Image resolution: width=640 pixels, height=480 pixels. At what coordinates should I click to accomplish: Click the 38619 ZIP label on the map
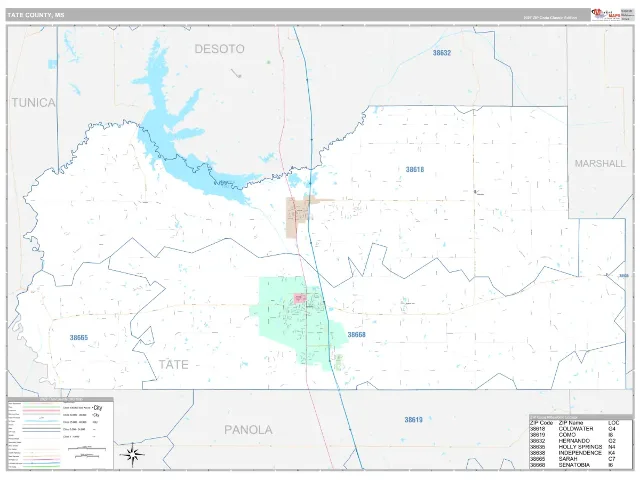(x=413, y=420)
